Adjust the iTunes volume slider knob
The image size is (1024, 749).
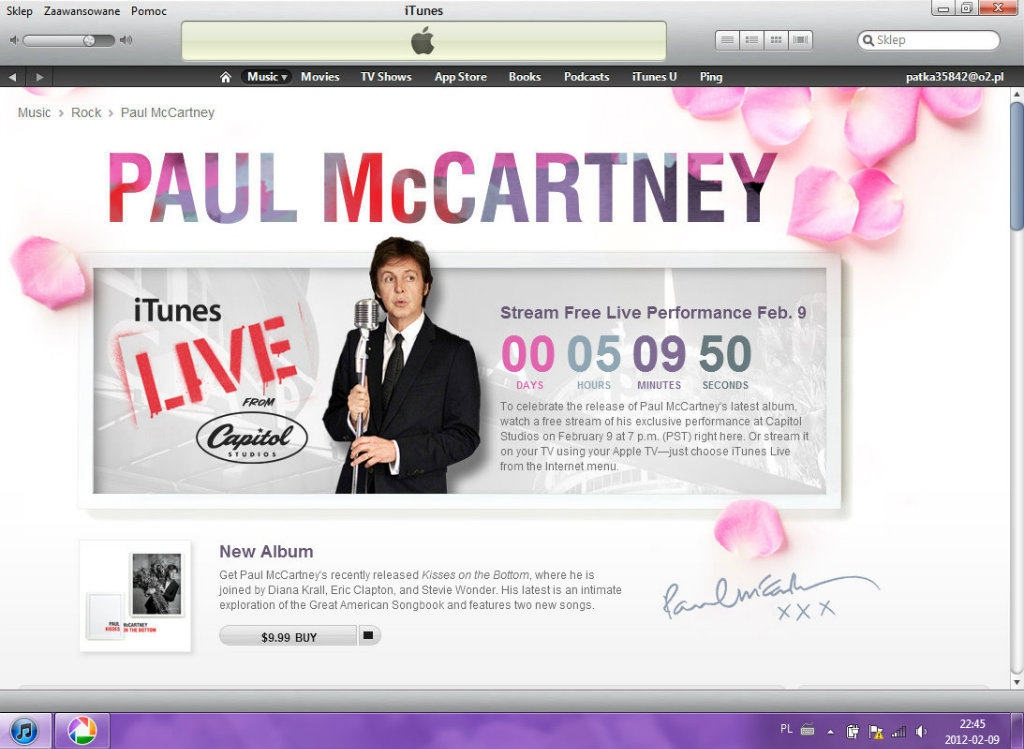[89, 40]
